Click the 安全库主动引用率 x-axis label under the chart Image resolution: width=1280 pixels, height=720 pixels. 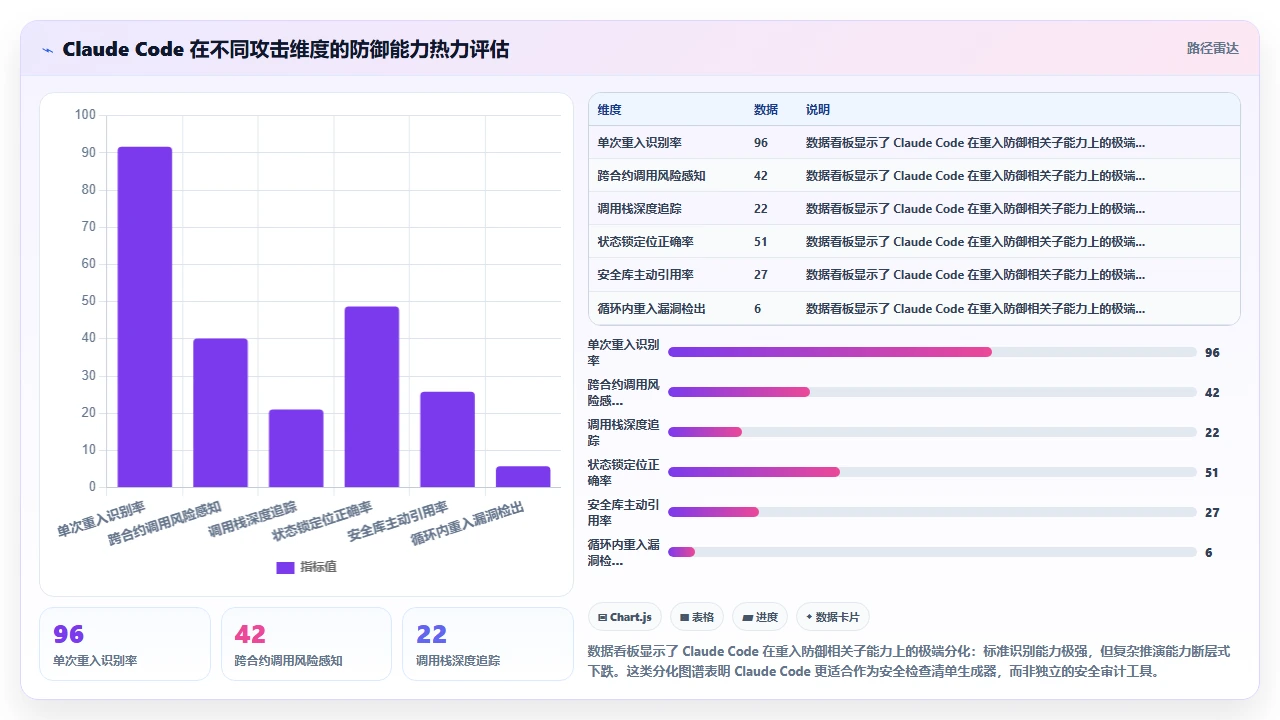click(x=398, y=521)
